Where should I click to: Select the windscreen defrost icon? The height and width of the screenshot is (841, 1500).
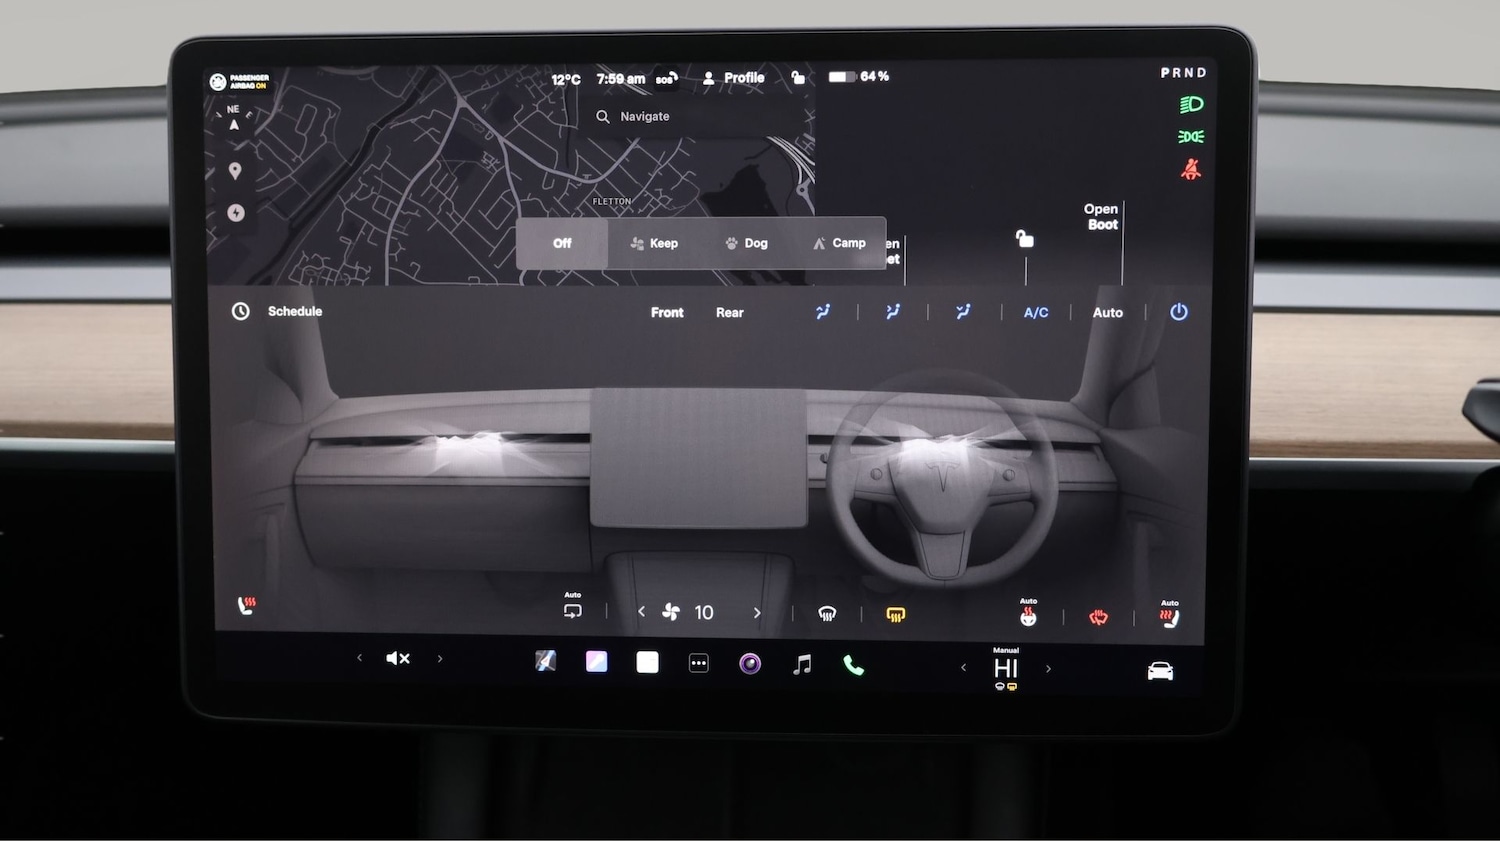coord(825,612)
